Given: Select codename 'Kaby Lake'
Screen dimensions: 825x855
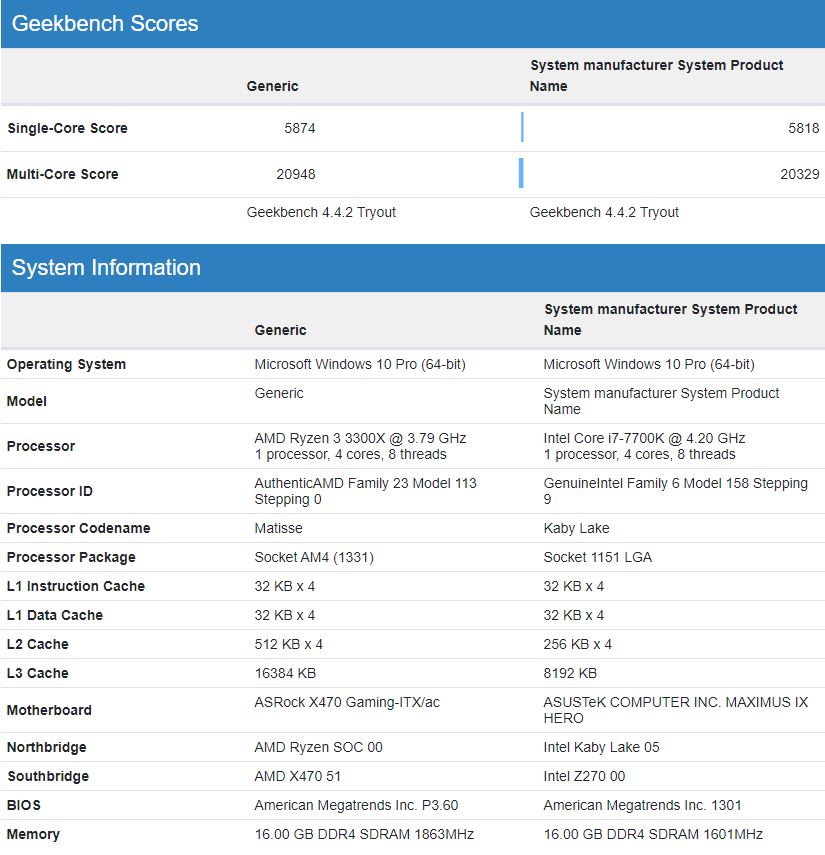Looking at the screenshot, I should click(x=576, y=528).
